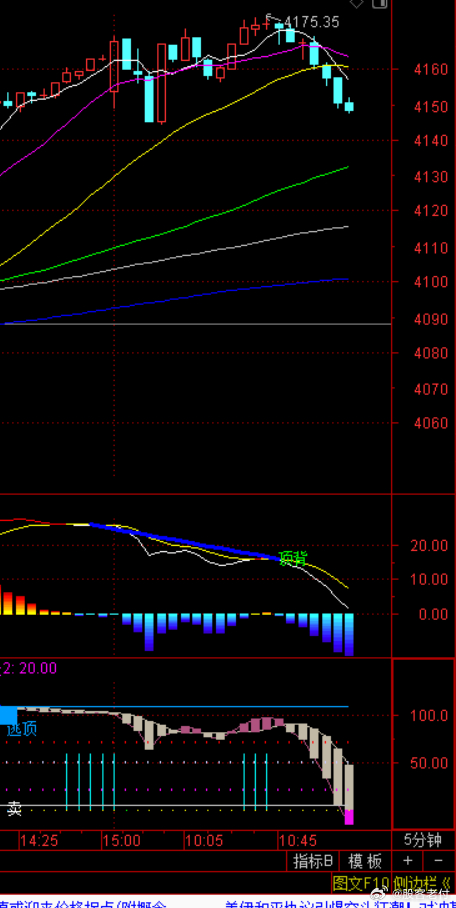Open the 指标B indicator button
The width and height of the screenshot is (456, 908).
tap(313, 861)
